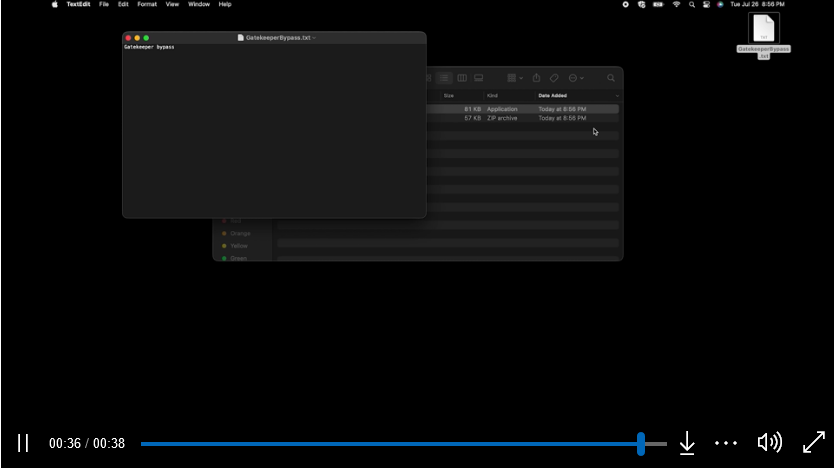Close the TextEdit window with the red button

(x=128, y=38)
